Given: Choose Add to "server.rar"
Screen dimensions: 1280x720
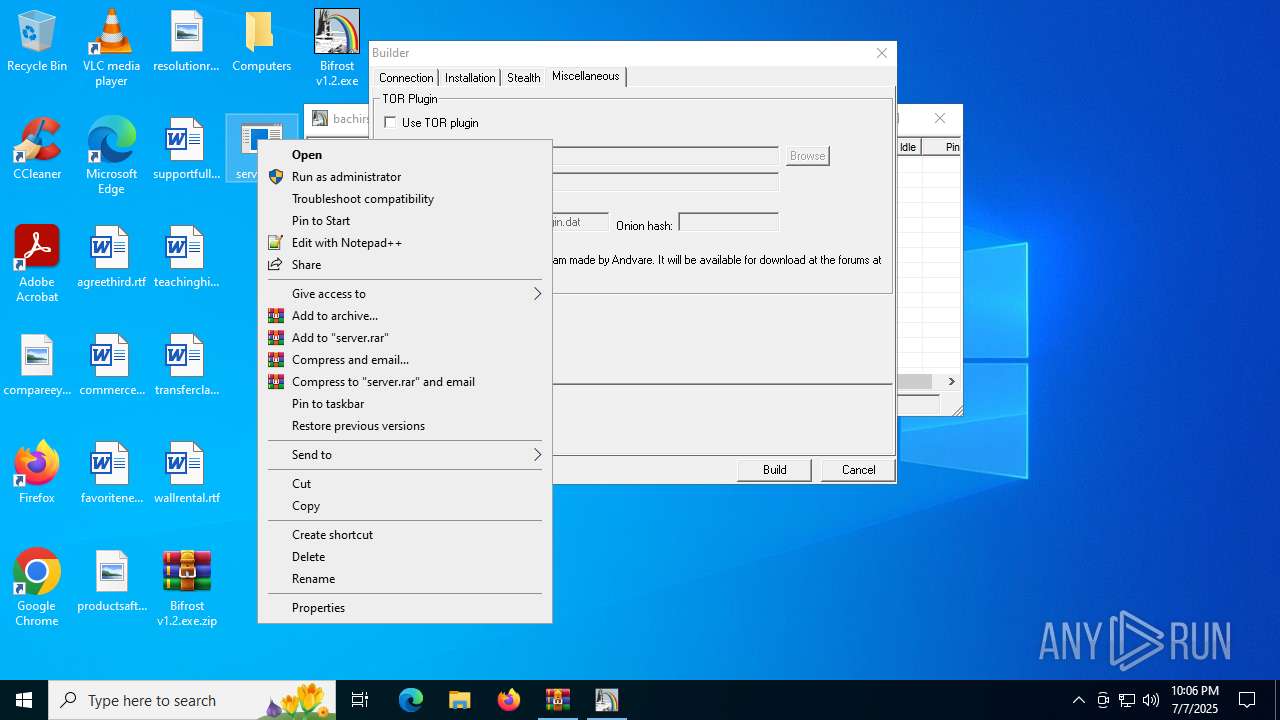Looking at the screenshot, I should [x=405, y=337].
